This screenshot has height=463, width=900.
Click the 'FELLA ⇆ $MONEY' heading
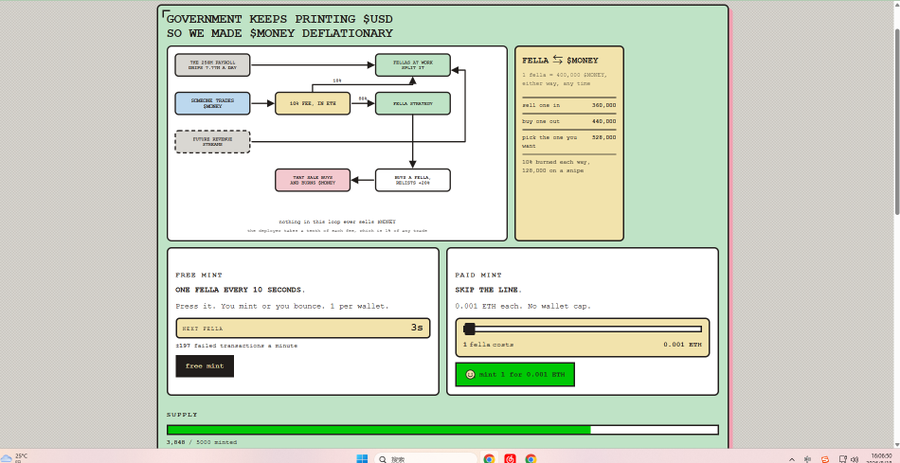[560, 60]
